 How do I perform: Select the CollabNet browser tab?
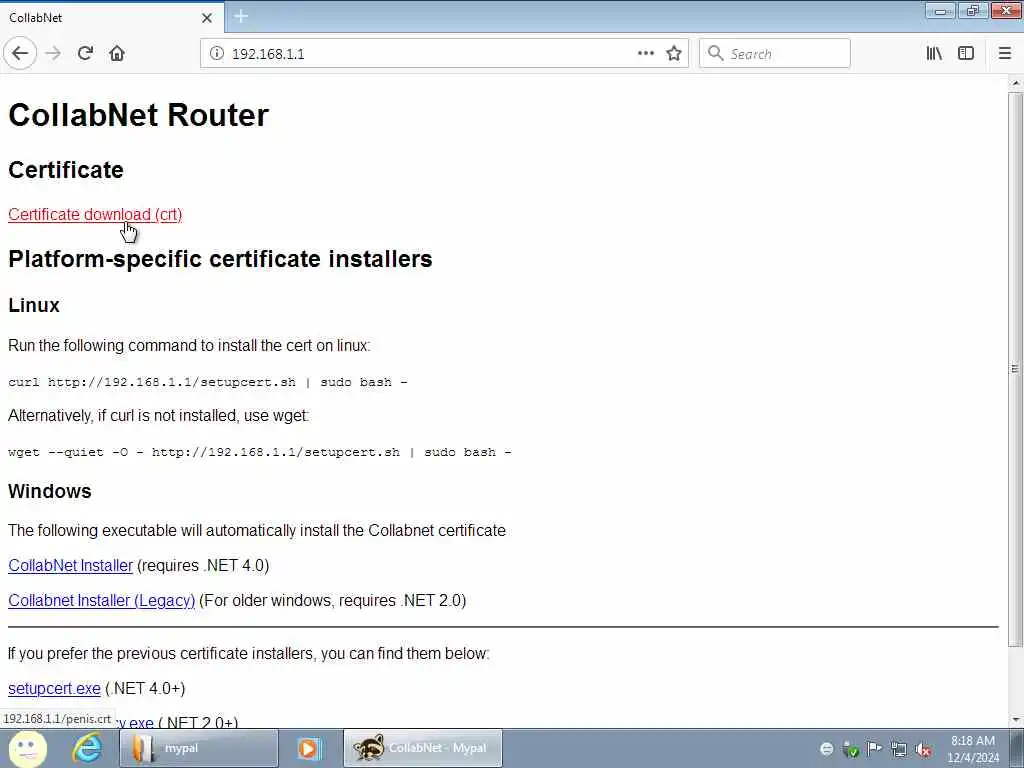pos(112,18)
